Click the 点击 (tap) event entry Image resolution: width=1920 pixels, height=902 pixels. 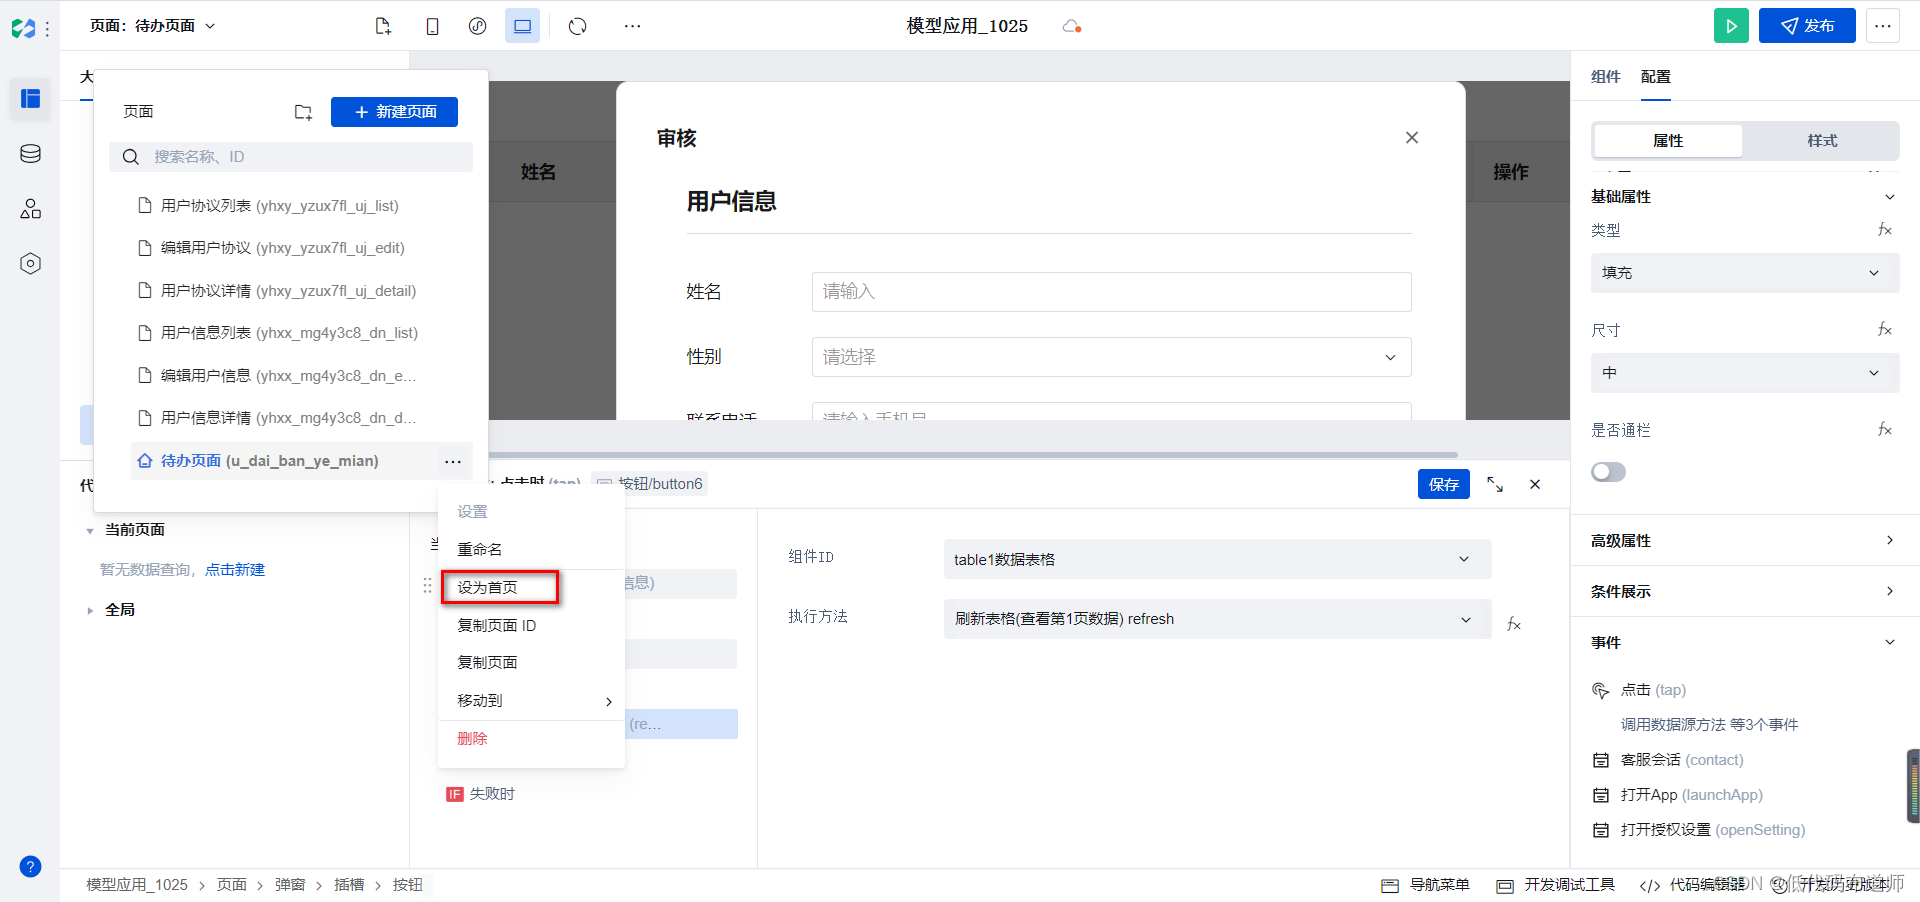click(x=1653, y=690)
